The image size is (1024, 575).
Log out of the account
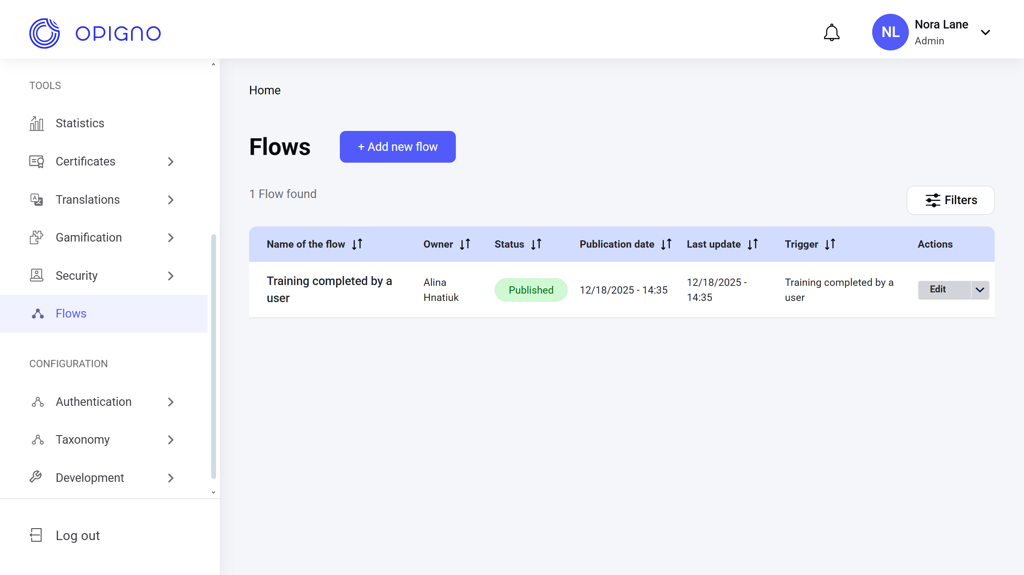tap(77, 536)
